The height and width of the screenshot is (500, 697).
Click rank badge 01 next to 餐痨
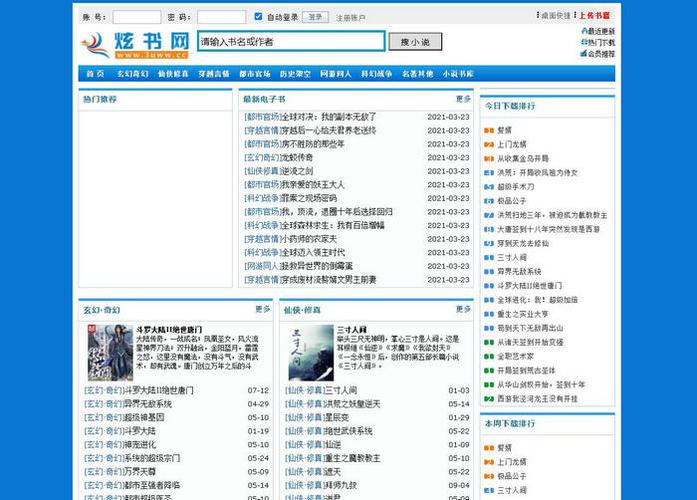pyautogui.click(x=489, y=130)
